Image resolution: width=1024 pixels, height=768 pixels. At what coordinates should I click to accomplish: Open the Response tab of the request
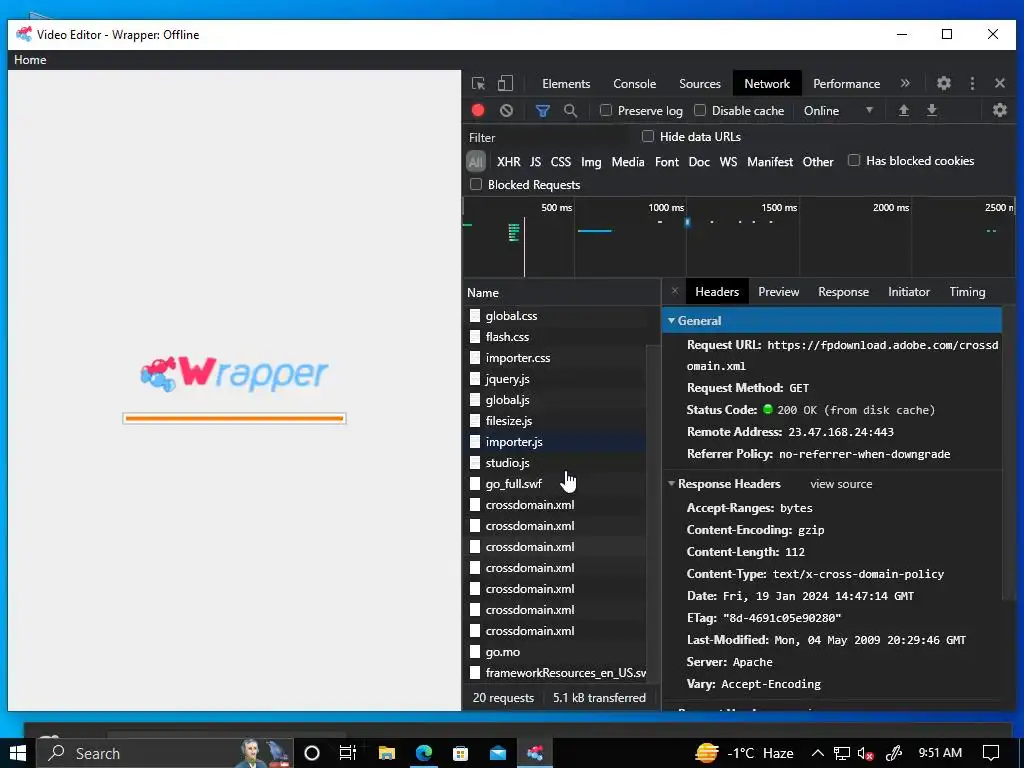pos(843,292)
